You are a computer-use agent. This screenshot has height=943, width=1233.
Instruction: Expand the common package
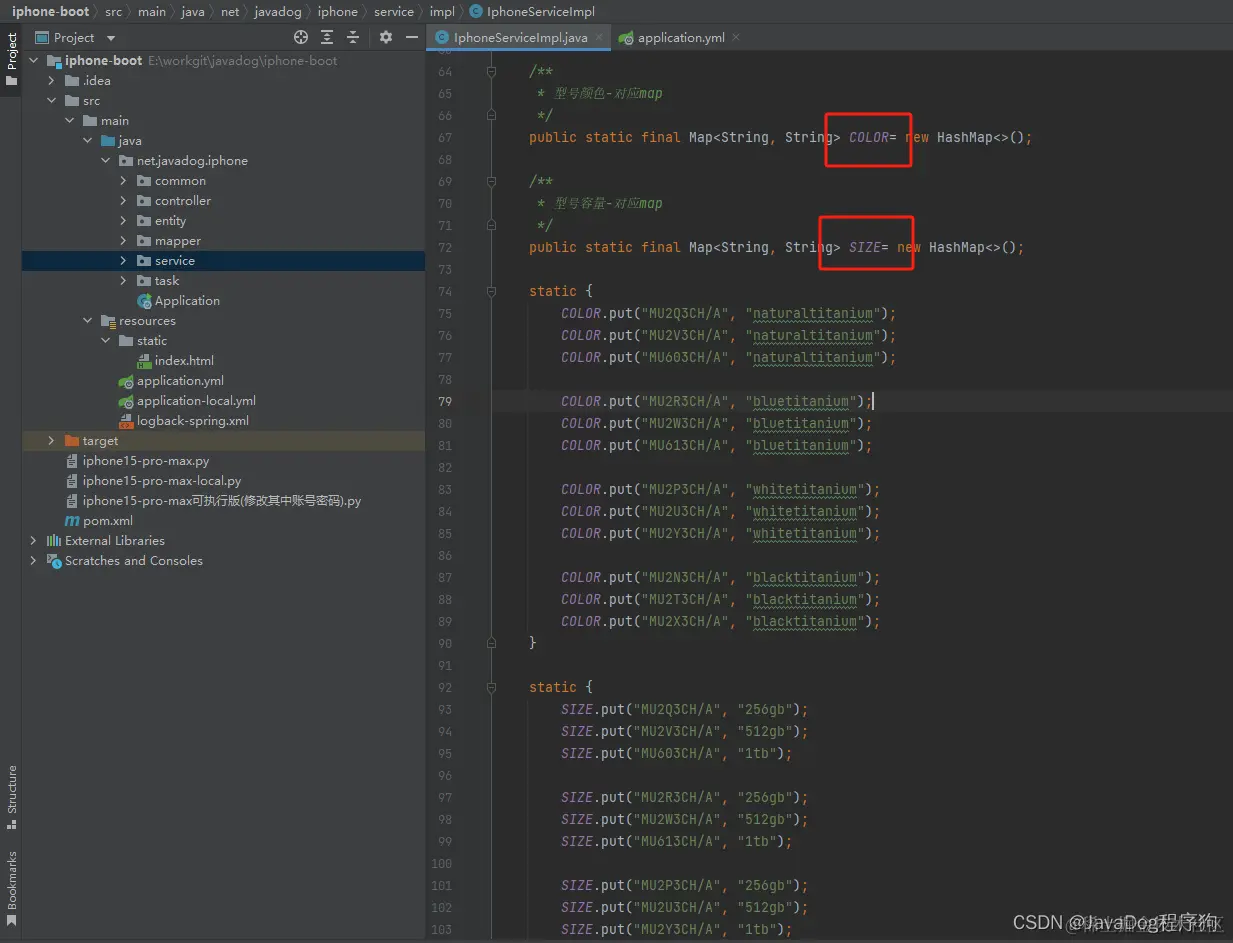(124, 181)
